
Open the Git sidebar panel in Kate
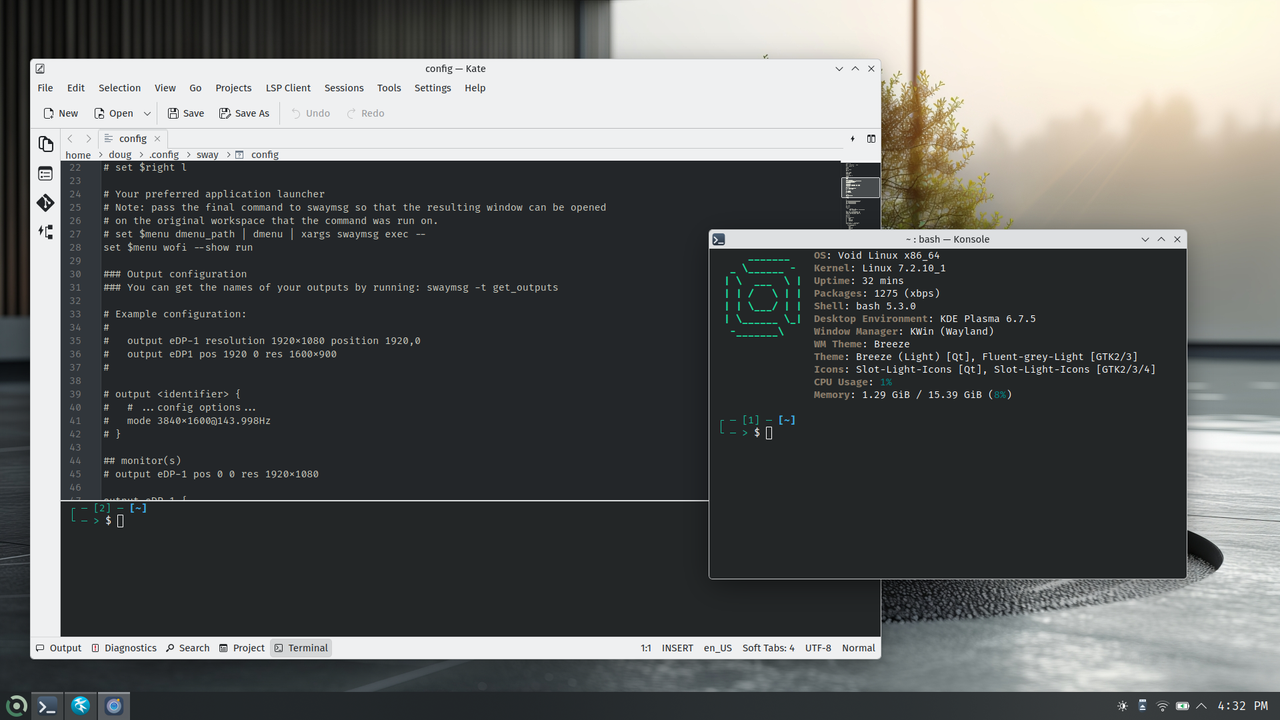point(45,203)
